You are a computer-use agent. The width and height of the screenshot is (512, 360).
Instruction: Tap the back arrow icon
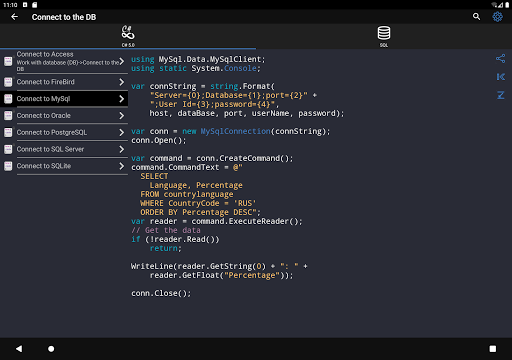[14, 17]
